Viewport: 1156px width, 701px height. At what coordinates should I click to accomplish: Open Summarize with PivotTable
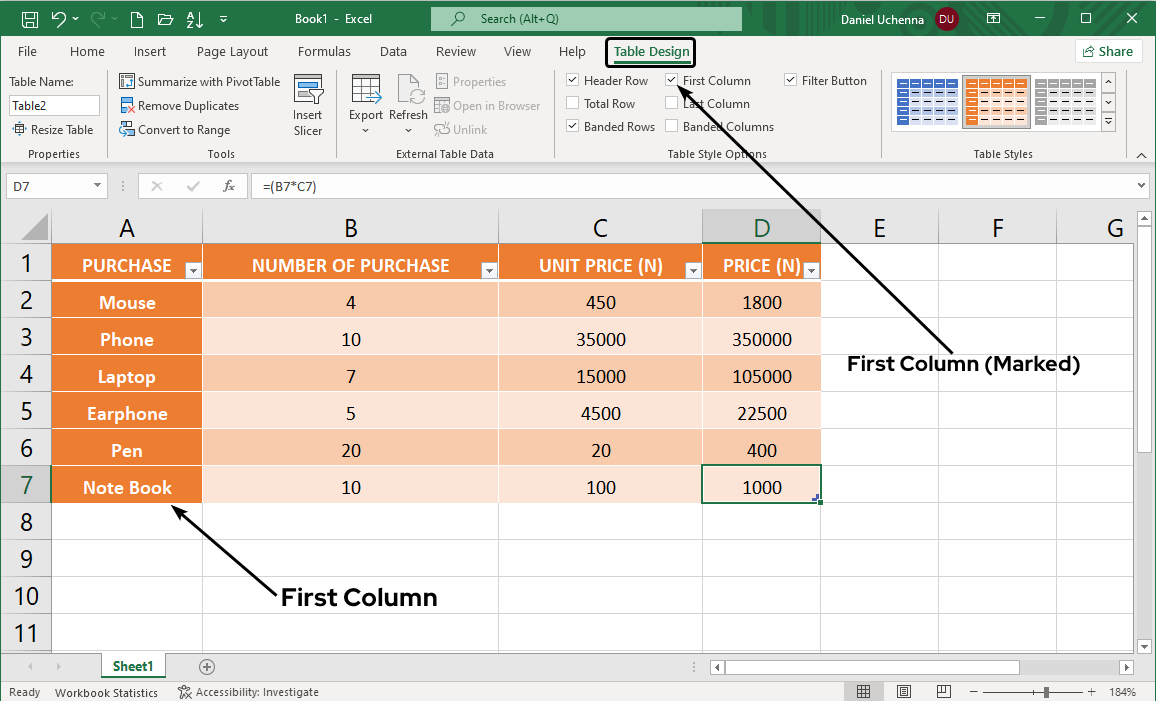tap(199, 81)
